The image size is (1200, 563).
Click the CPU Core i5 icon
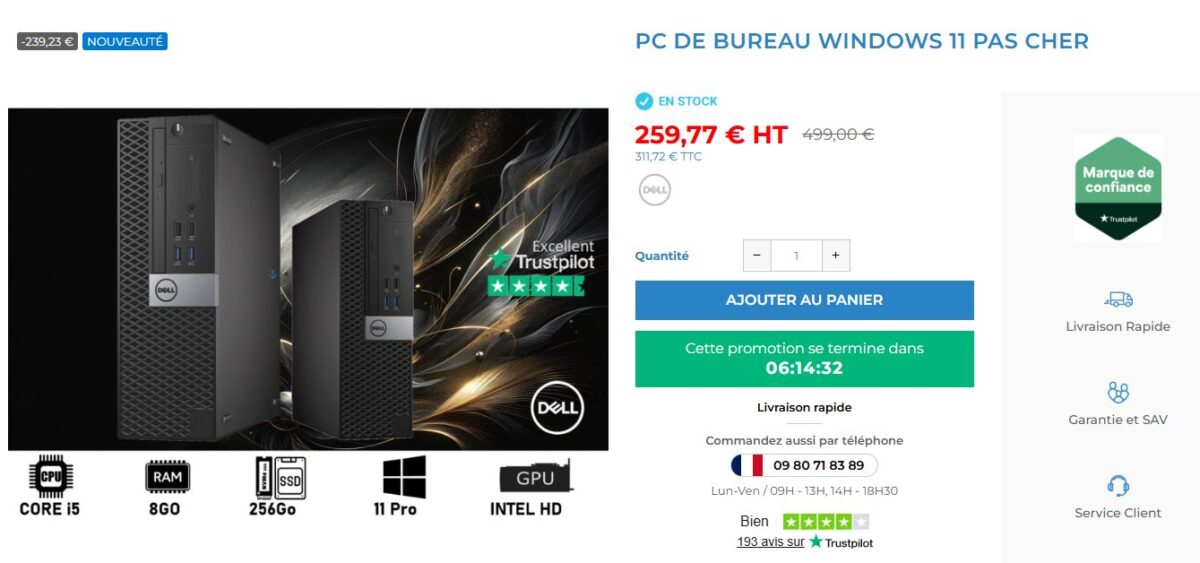tap(49, 477)
